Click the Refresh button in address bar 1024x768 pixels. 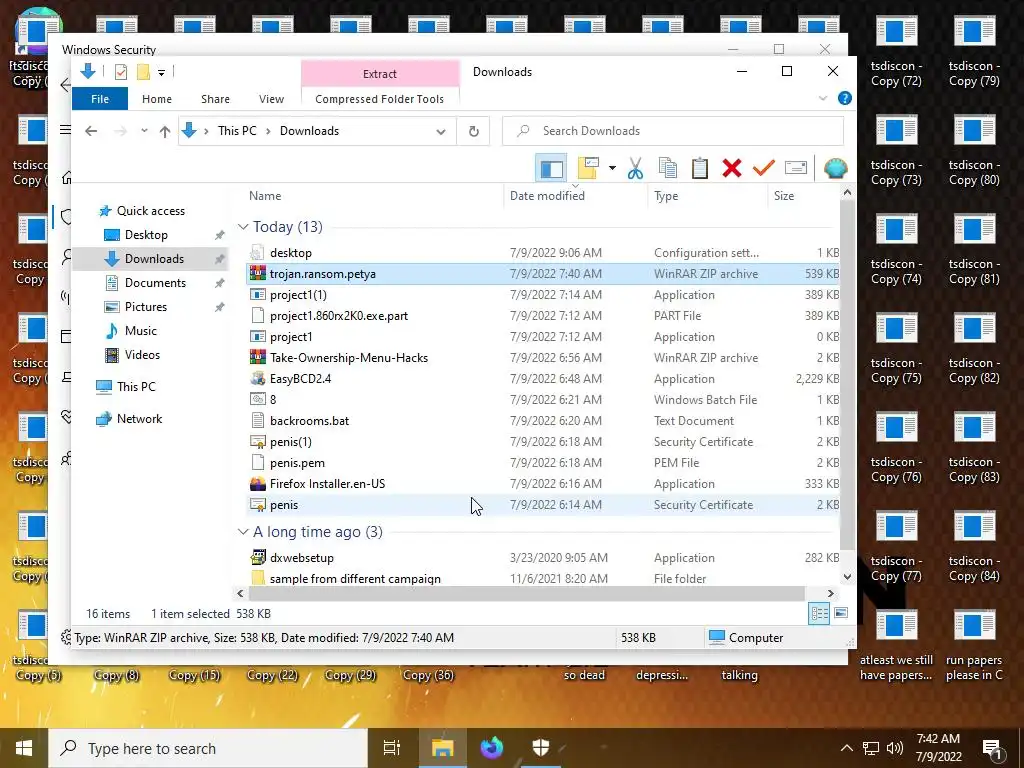point(473,131)
